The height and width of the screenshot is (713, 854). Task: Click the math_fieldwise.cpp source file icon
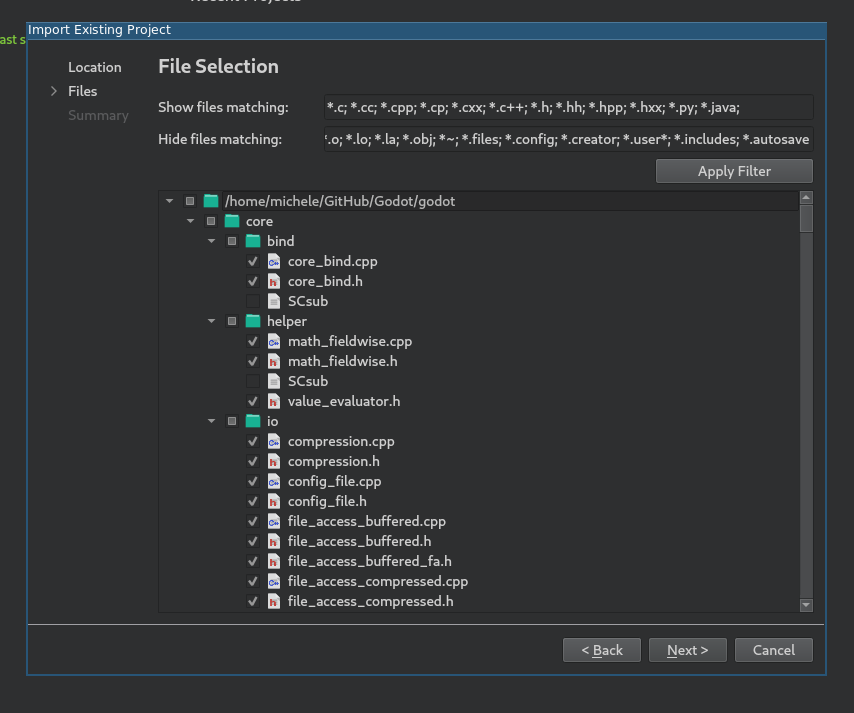(x=274, y=341)
